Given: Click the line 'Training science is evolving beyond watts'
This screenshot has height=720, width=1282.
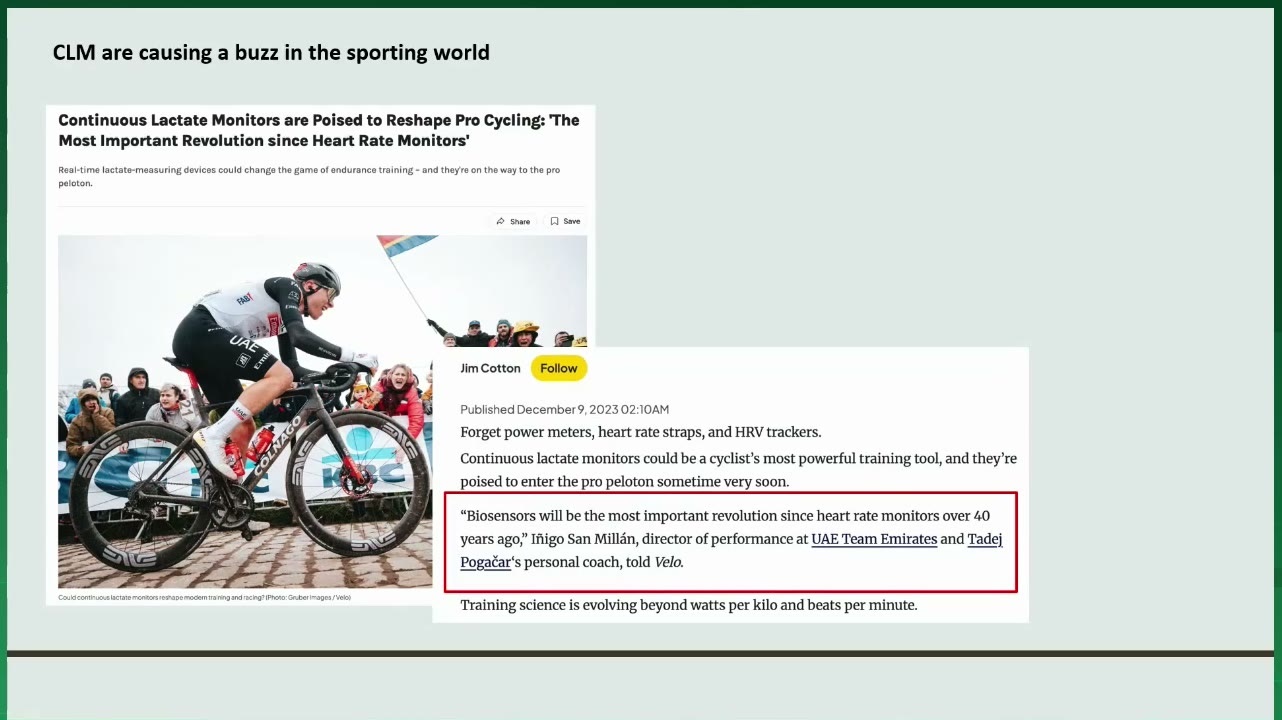Looking at the screenshot, I should coord(688,605).
